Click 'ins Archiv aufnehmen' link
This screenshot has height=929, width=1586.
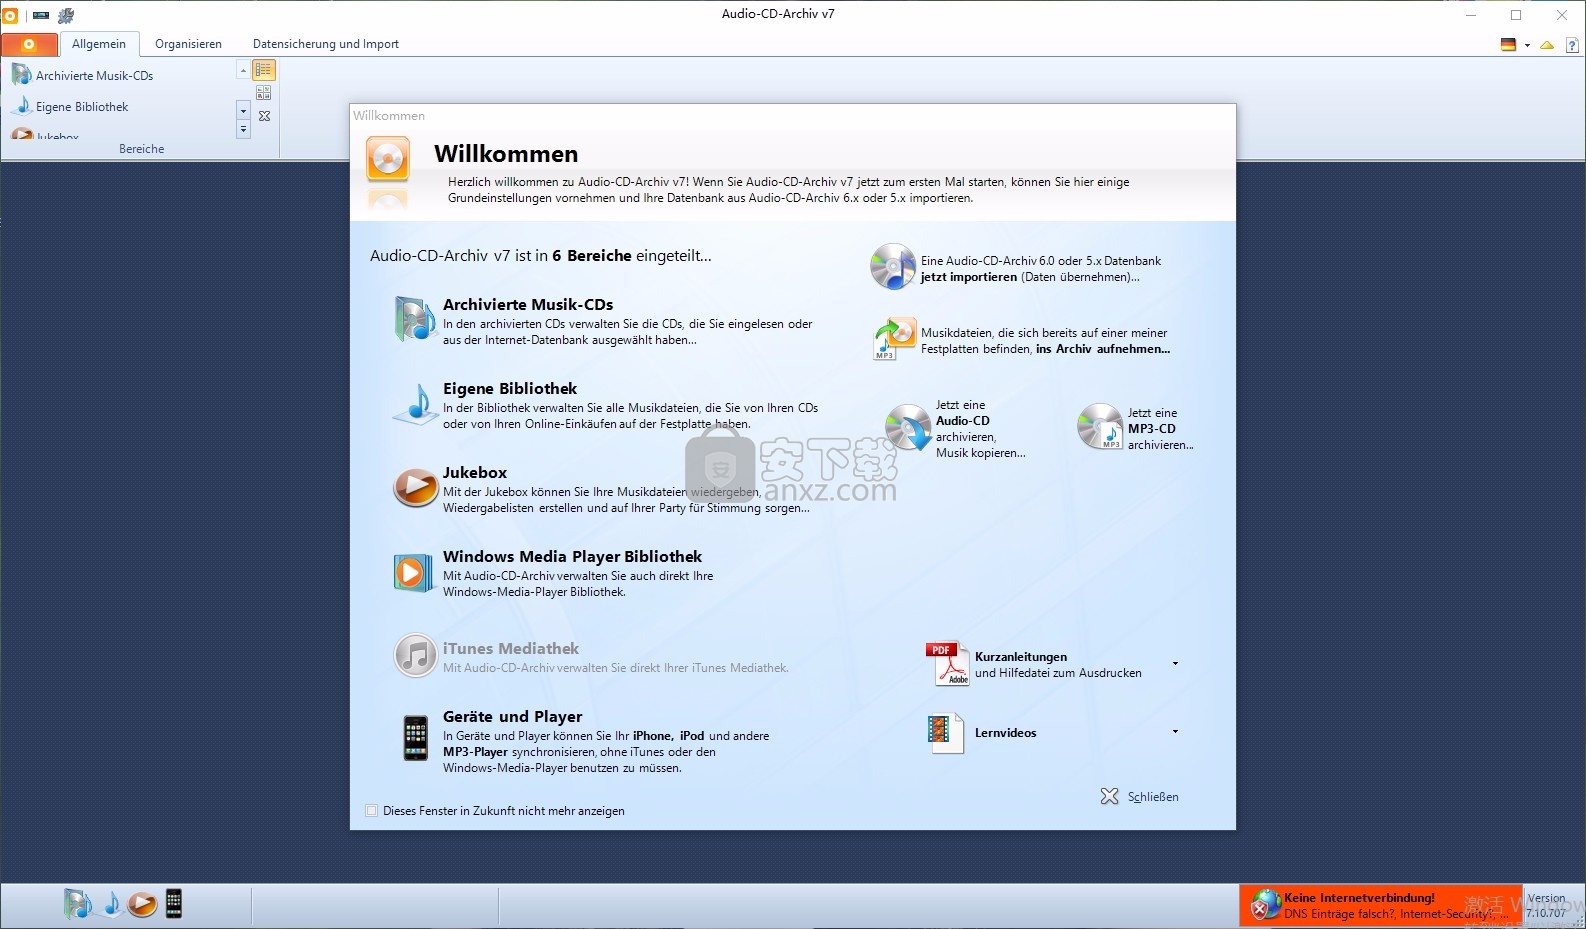(1103, 349)
